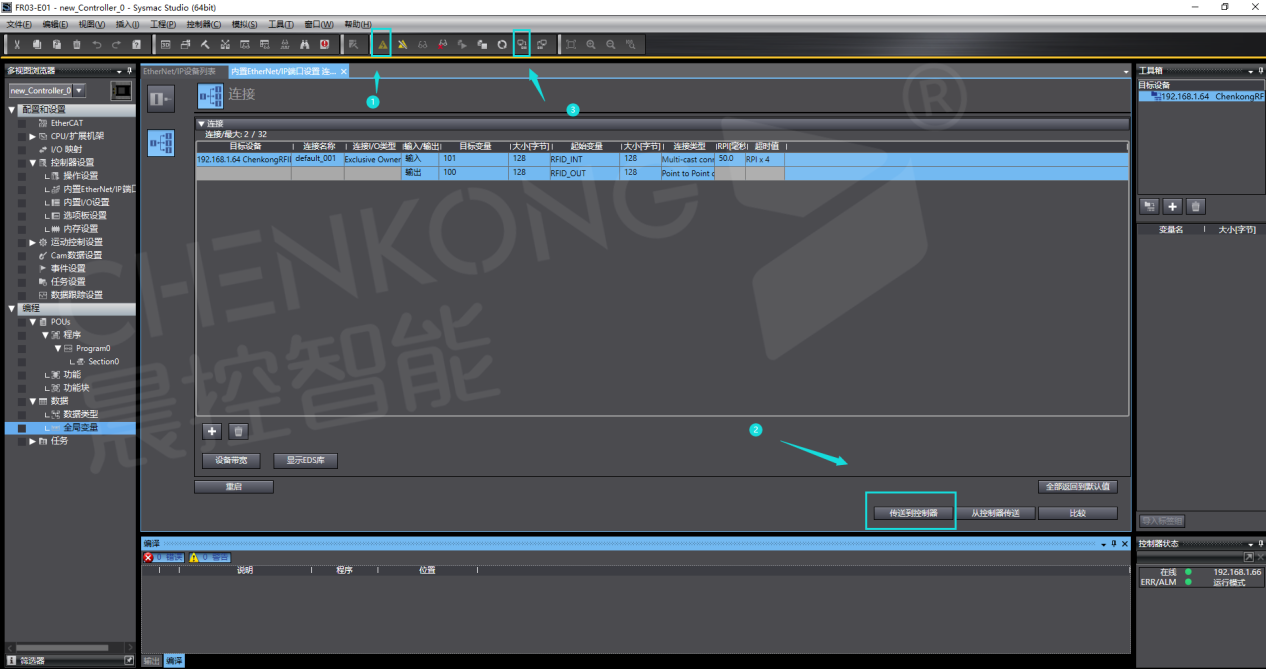Expand the CPU/扩展机架 tree node
This screenshot has height=669, width=1266.
coord(33,136)
